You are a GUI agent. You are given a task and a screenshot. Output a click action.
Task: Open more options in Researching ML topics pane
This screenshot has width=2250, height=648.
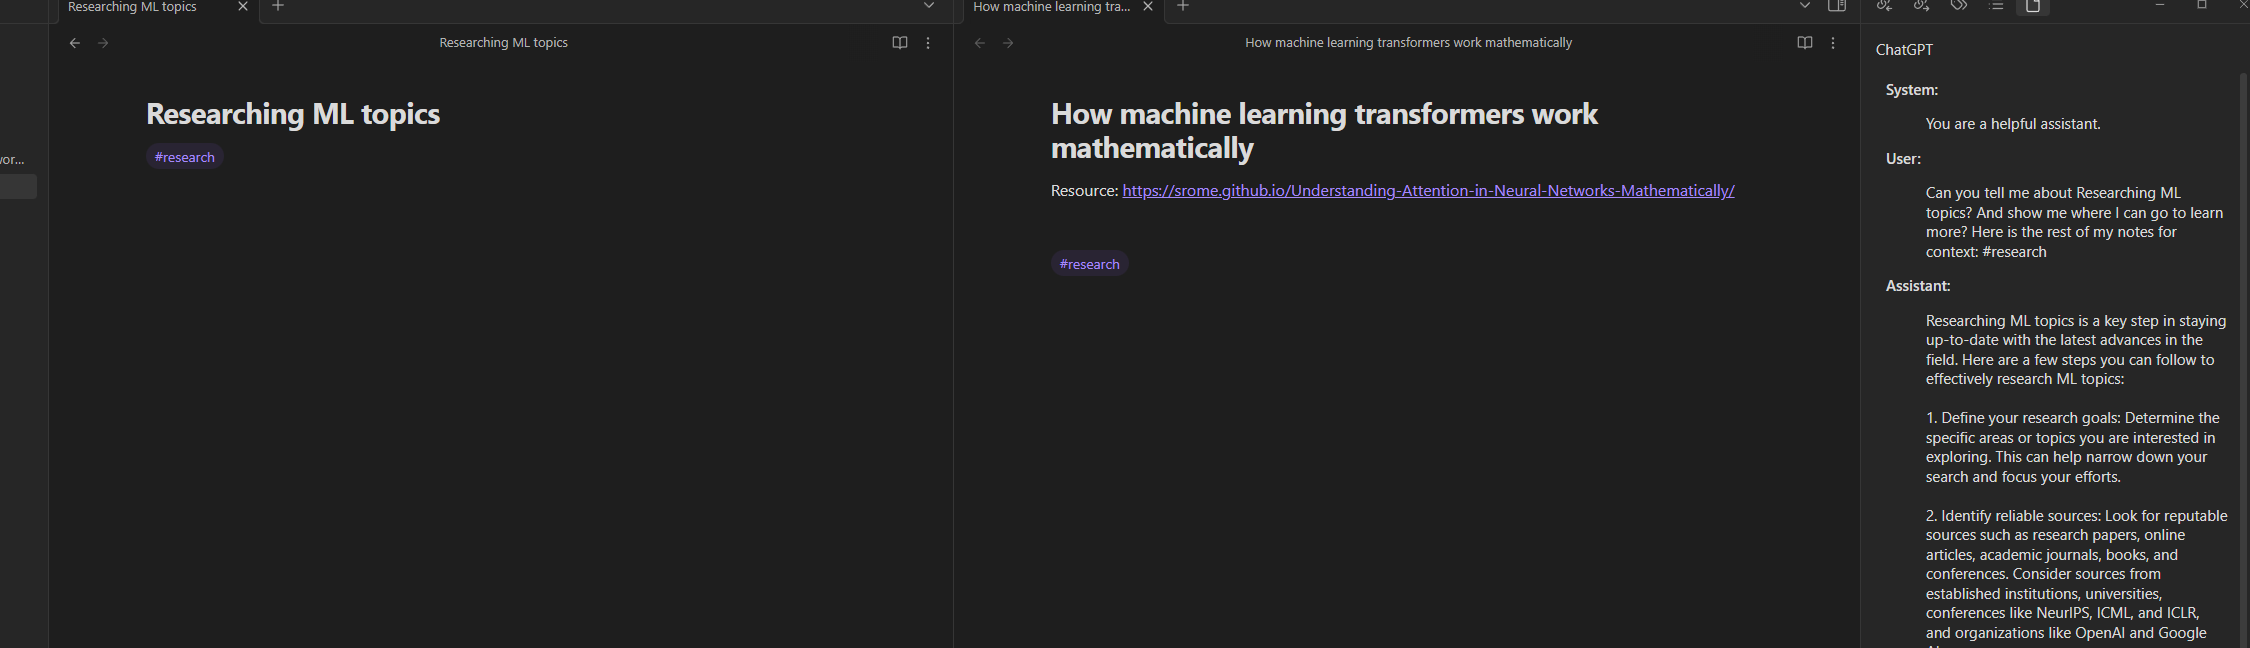pyautogui.click(x=928, y=43)
